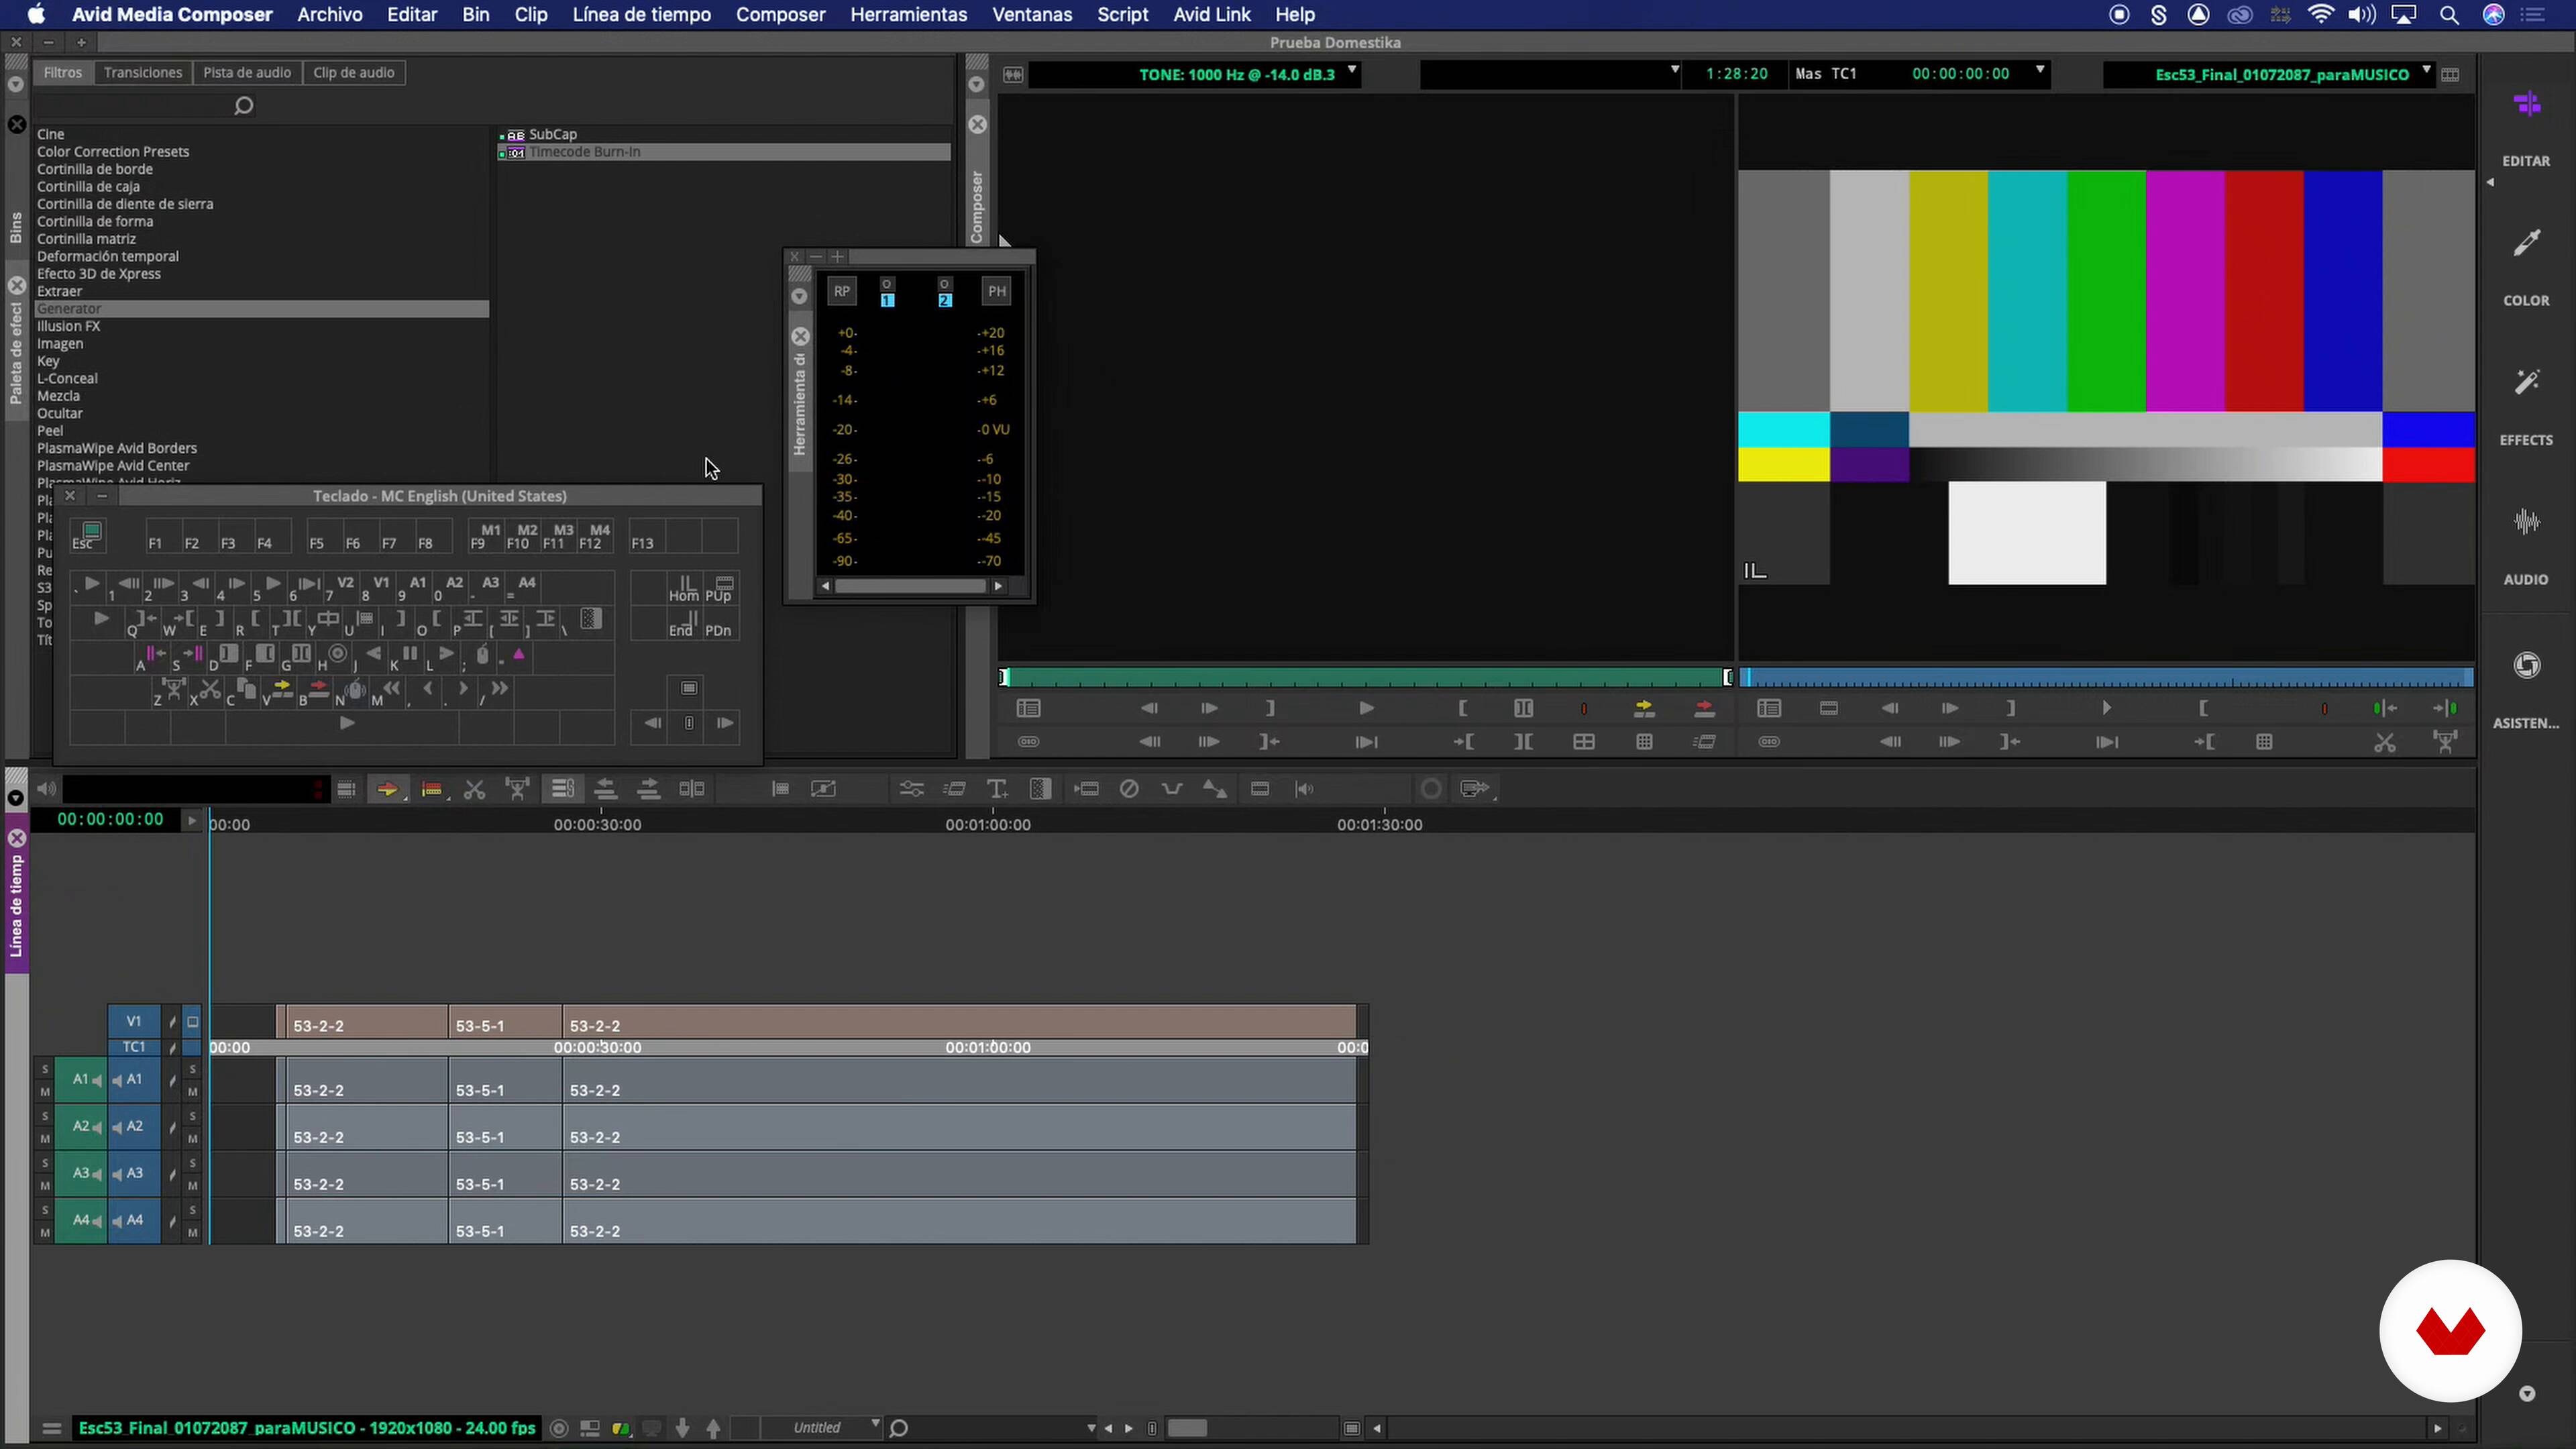Switch to the Filtros tab

pos(63,72)
